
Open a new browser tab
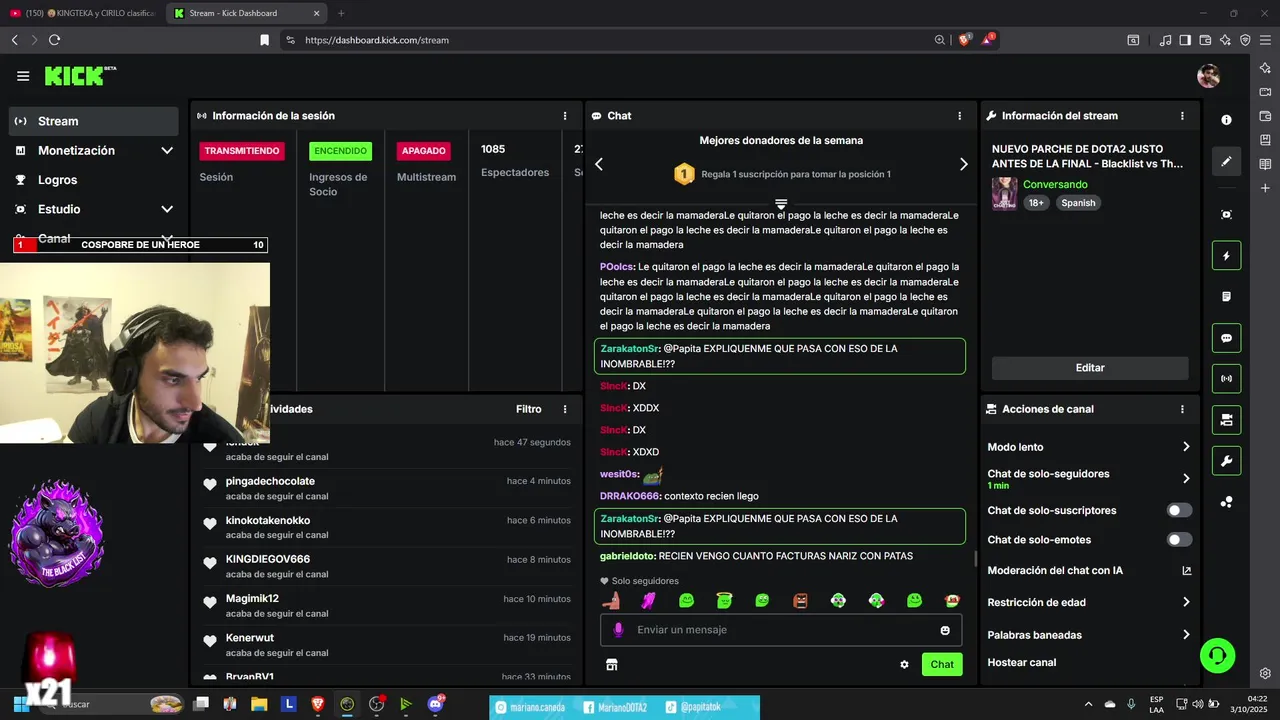coord(341,13)
